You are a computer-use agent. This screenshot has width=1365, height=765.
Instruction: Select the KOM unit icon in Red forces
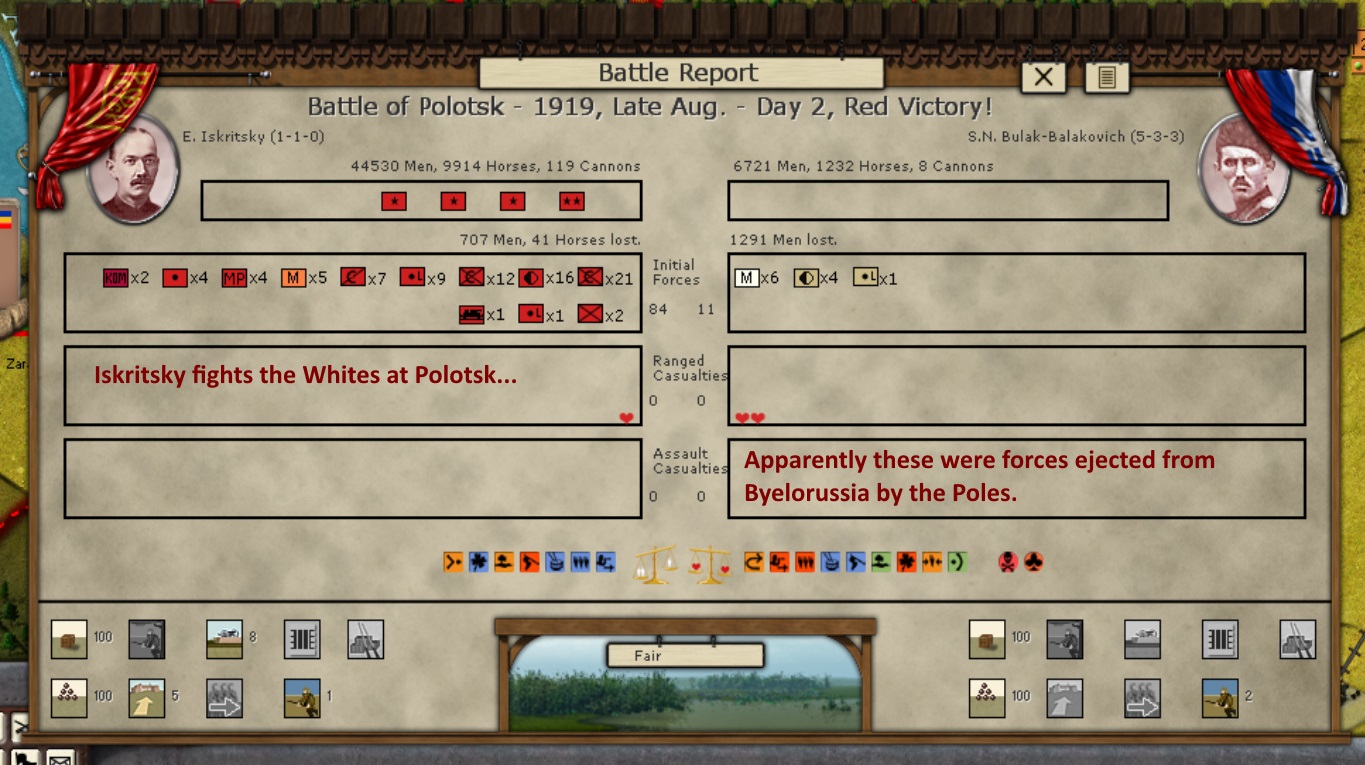115,278
